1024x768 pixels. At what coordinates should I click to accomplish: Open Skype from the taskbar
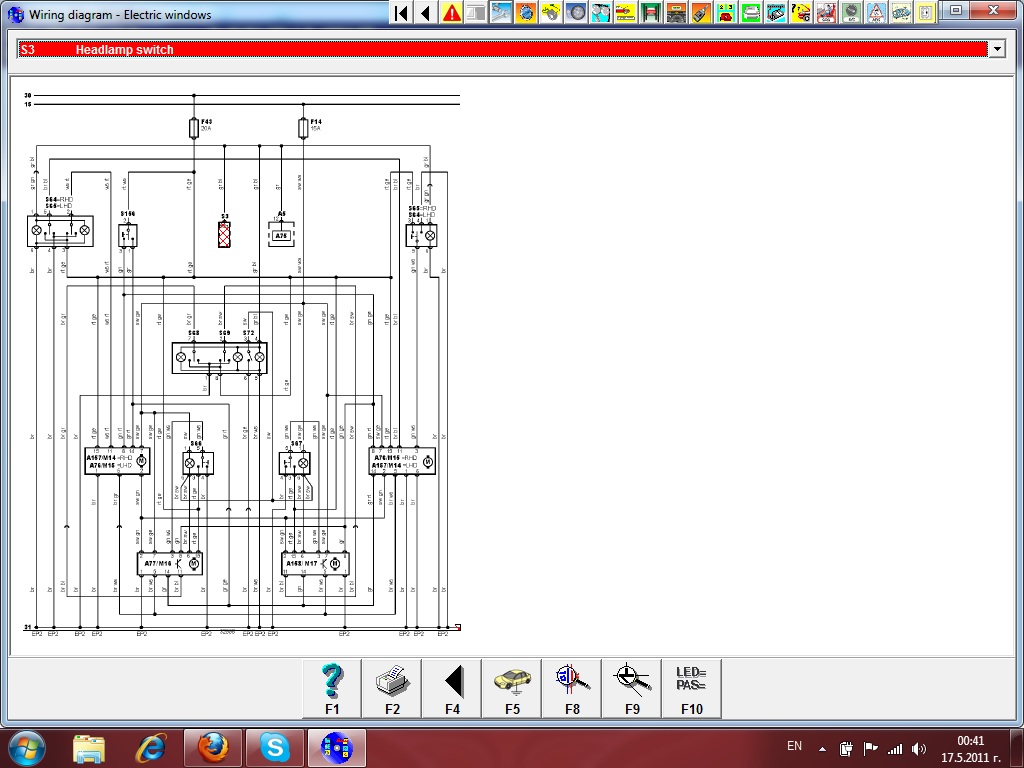[274, 747]
